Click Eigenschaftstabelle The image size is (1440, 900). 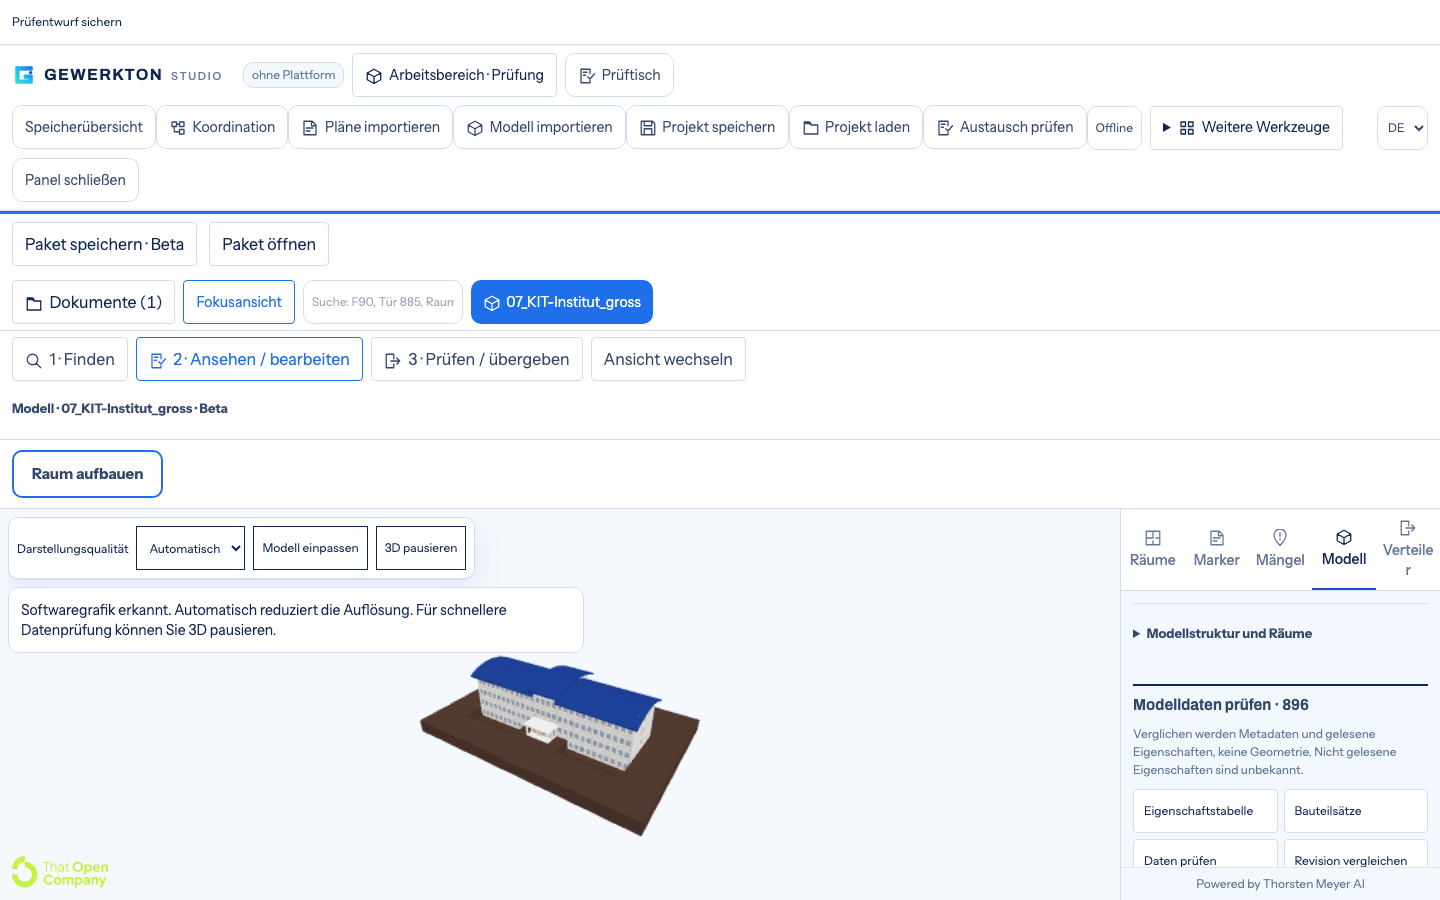(1205, 811)
